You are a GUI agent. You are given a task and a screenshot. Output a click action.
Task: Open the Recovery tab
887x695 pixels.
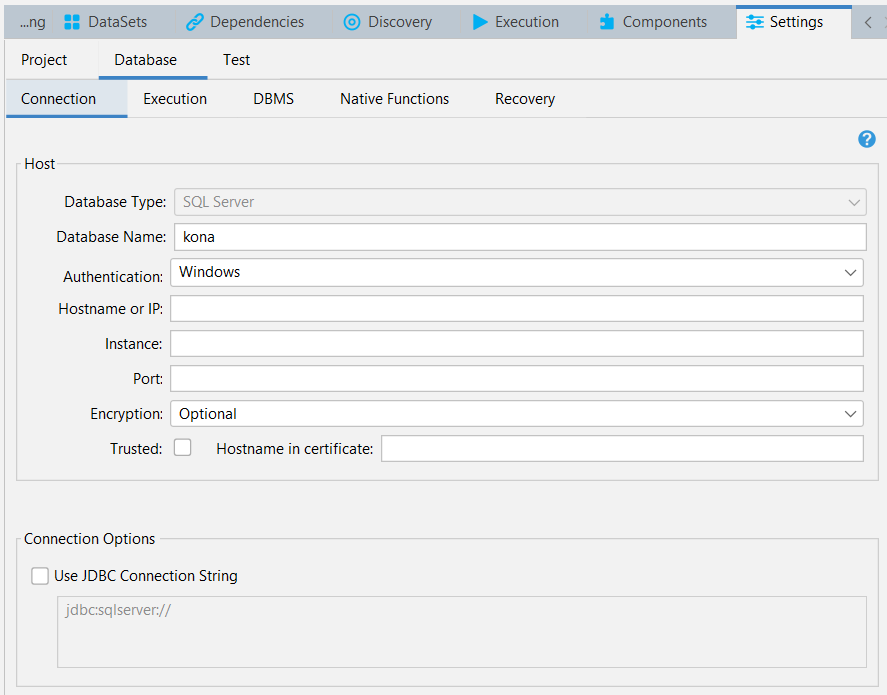coord(525,99)
